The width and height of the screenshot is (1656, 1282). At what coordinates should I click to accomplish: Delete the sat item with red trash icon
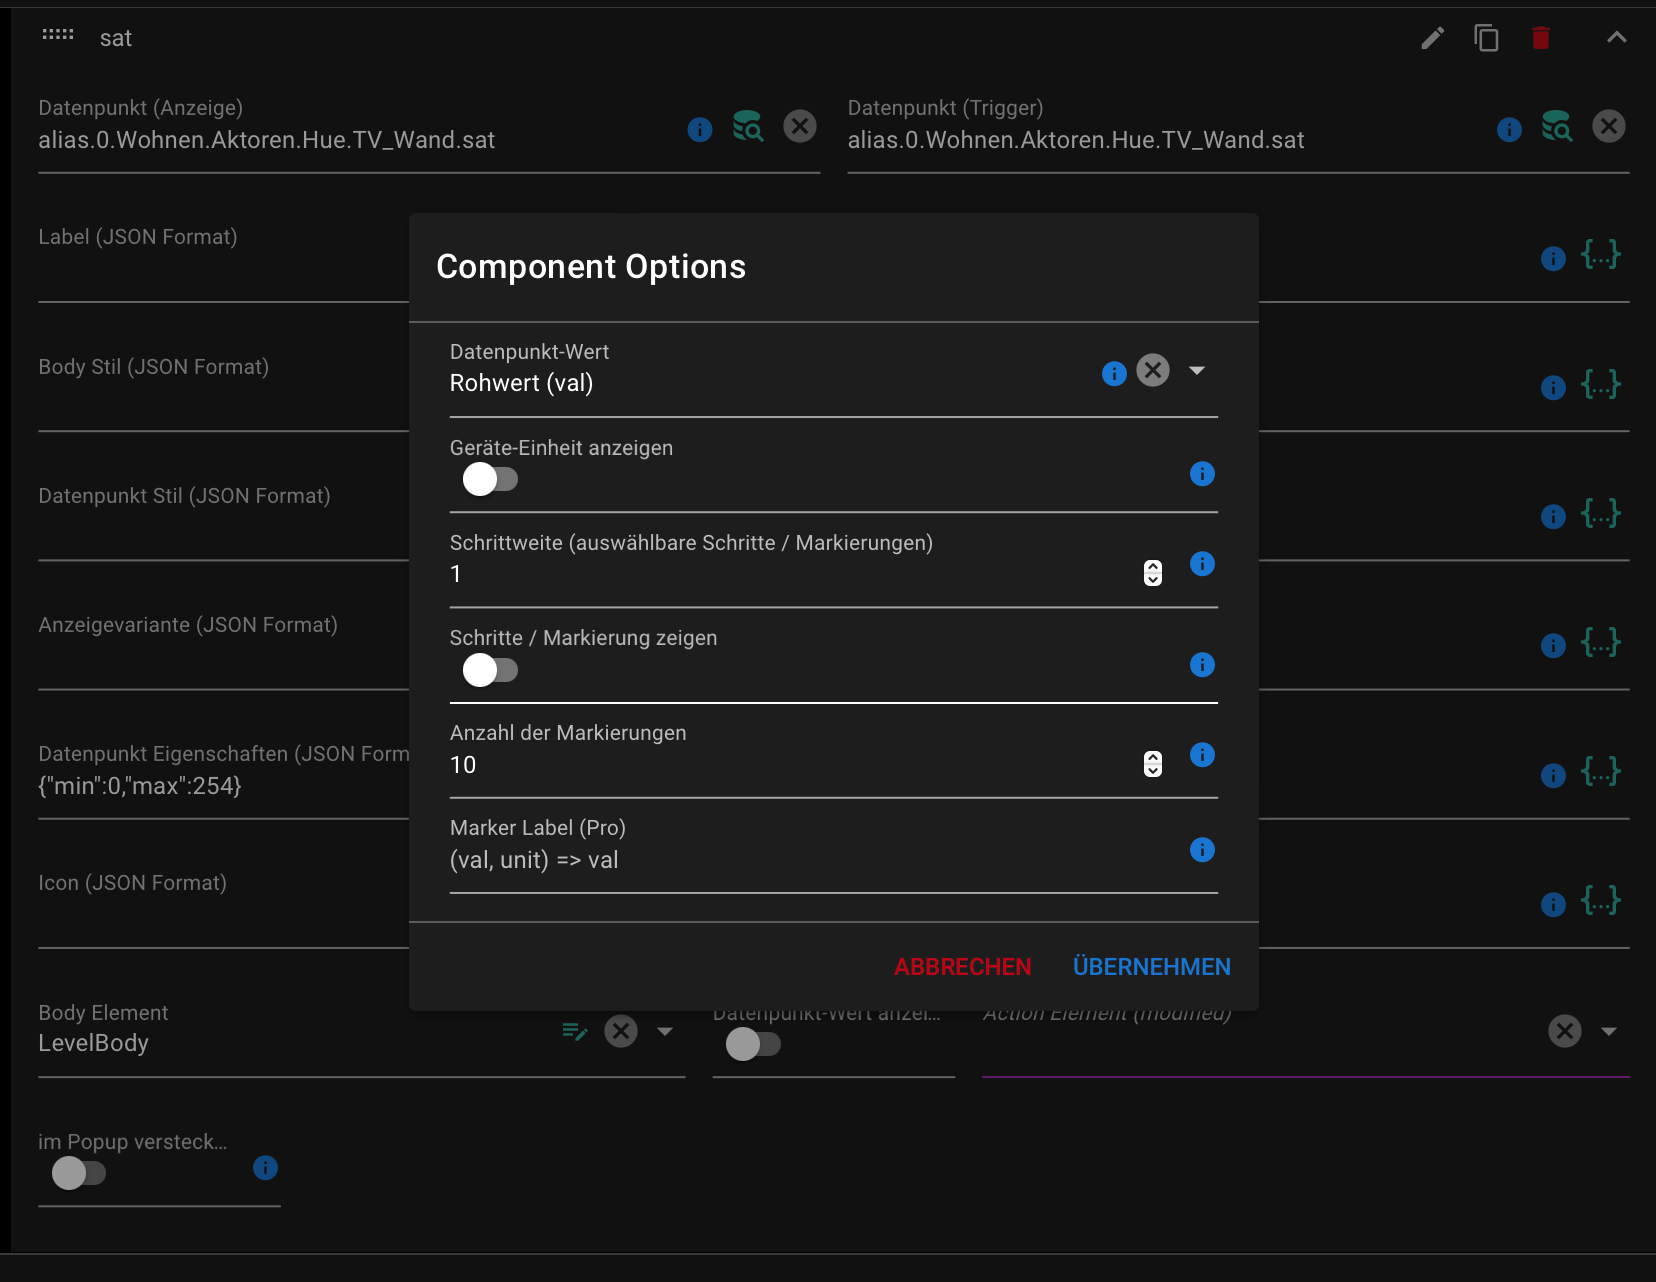point(1541,38)
